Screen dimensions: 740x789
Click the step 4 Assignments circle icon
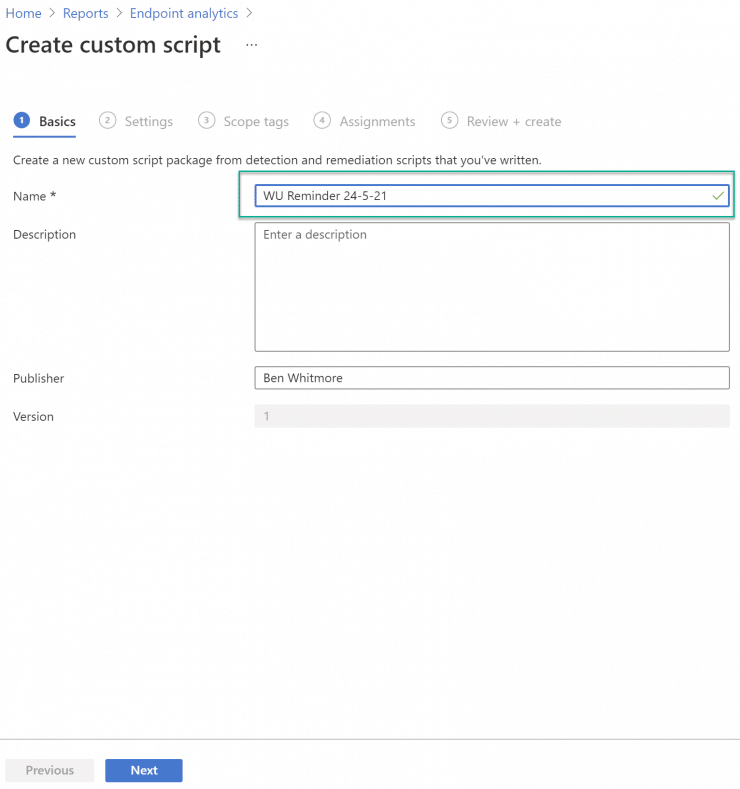point(322,121)
